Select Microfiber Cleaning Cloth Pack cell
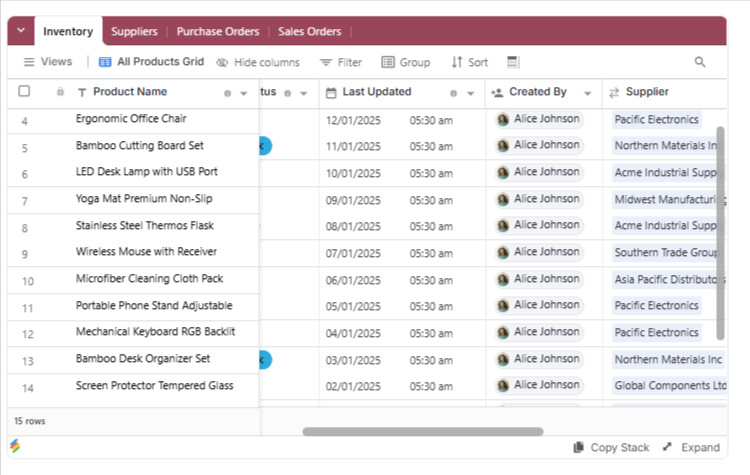 click(x=149, y=278)
